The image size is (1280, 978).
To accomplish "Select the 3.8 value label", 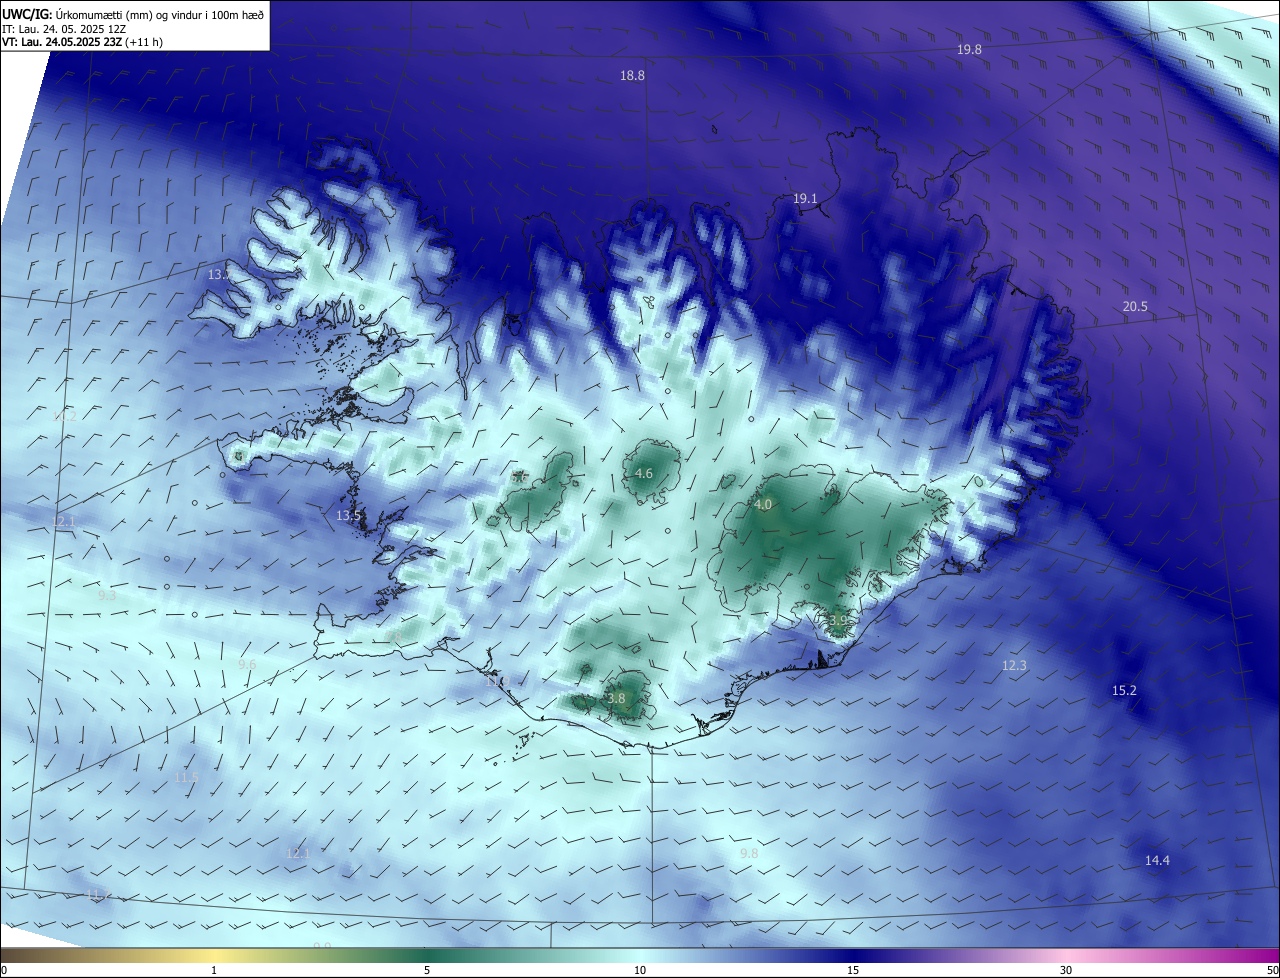I will (616, 699).
